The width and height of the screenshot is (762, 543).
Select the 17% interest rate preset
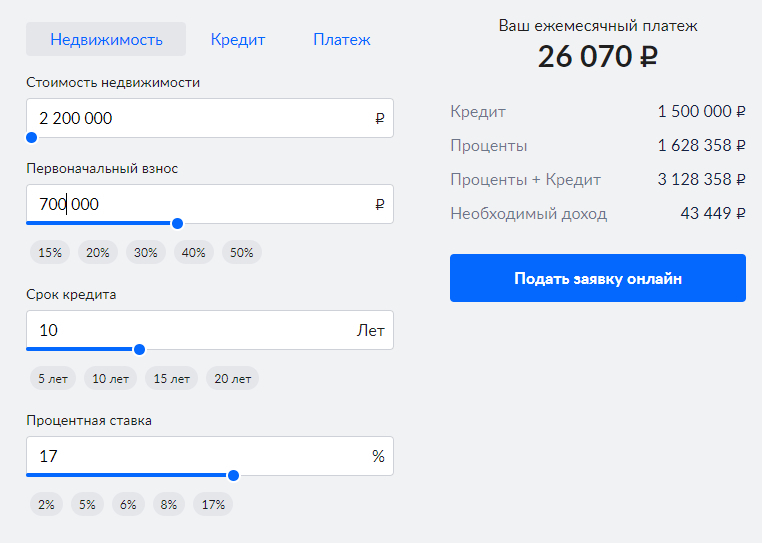(213, 505)
